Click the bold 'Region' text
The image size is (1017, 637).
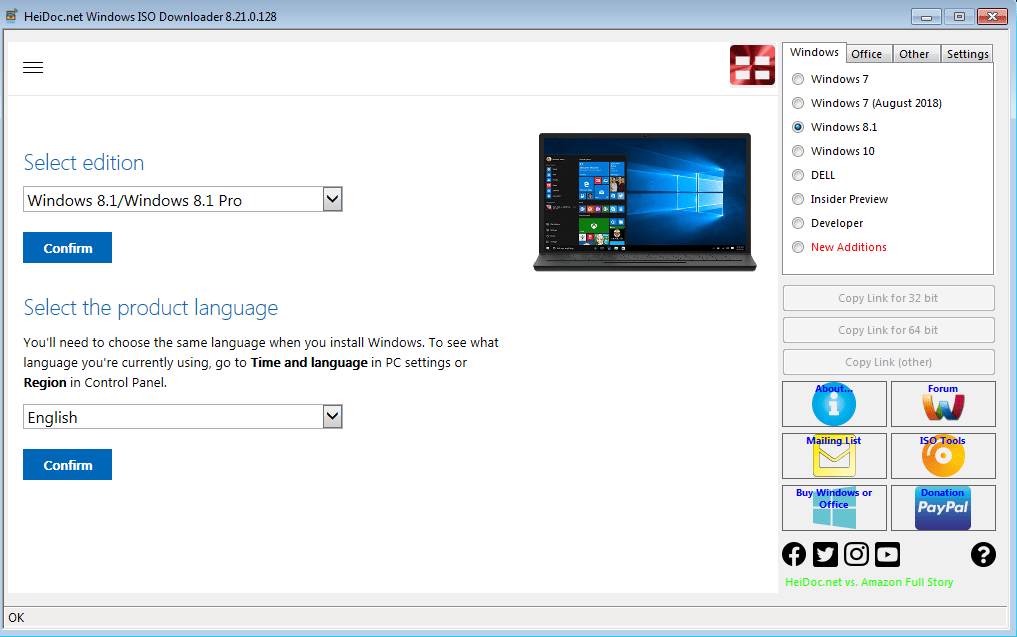[45, 383]
